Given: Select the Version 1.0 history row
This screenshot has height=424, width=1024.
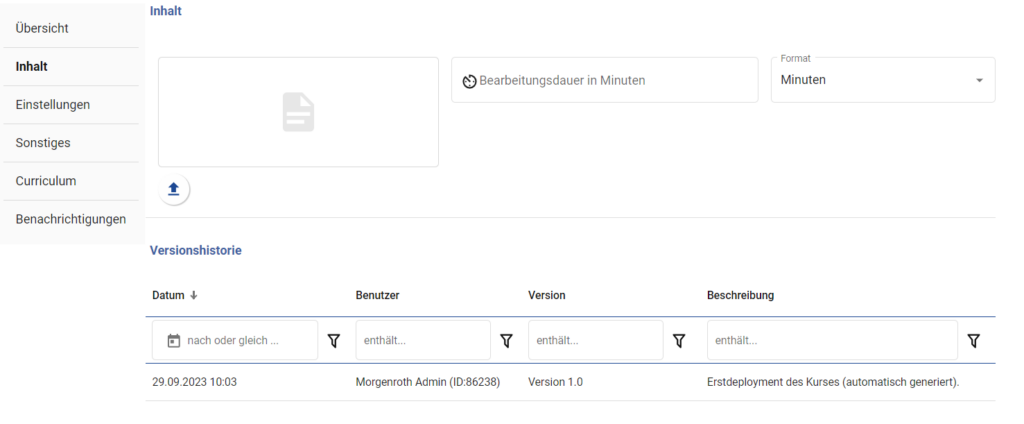Looking at the screenshot, I should tap(571, 382).
